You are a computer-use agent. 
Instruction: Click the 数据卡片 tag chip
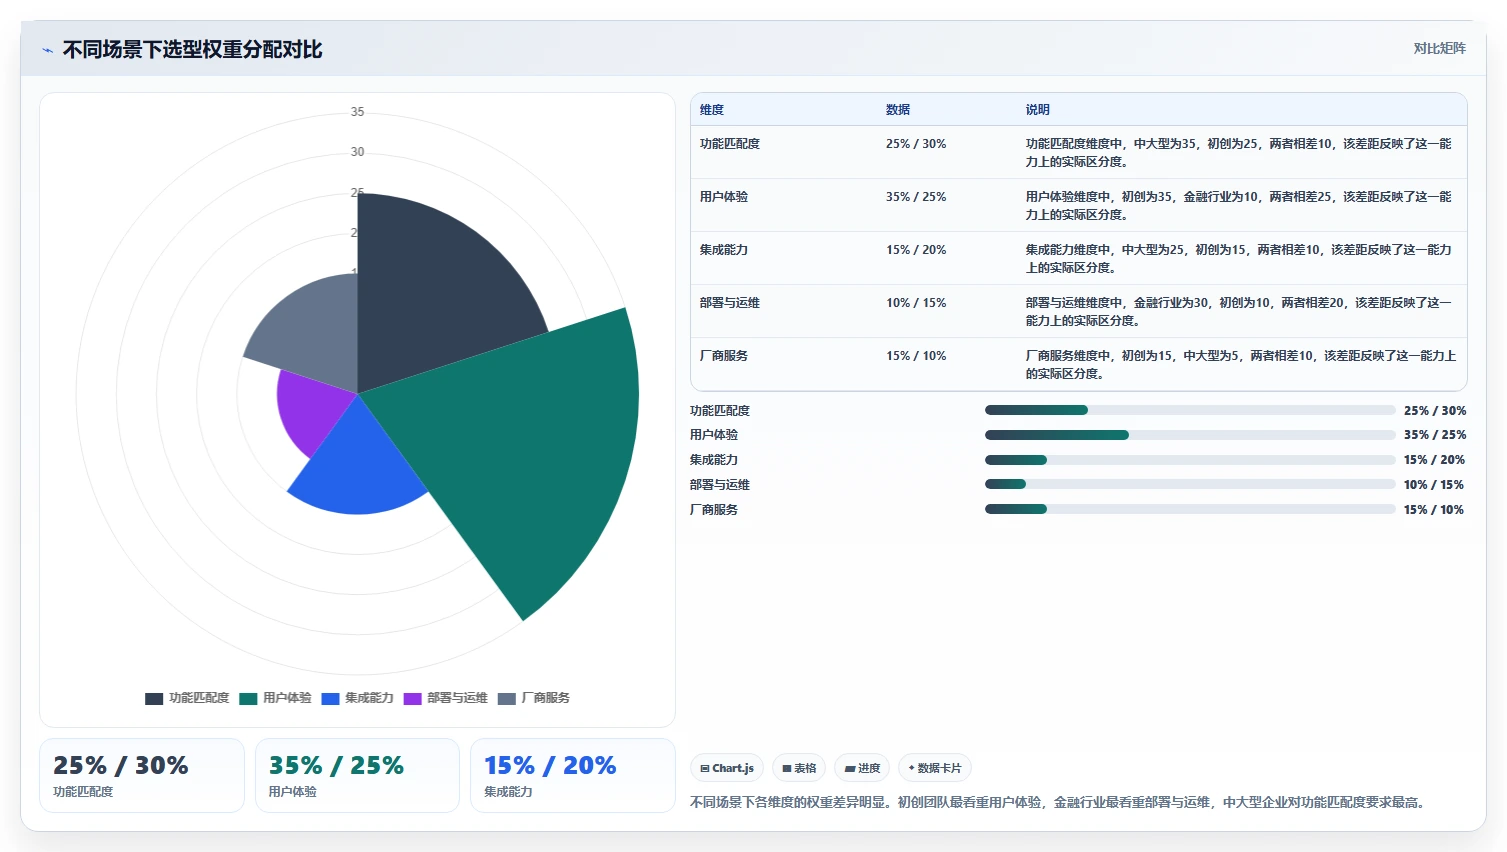coord(935,768)
